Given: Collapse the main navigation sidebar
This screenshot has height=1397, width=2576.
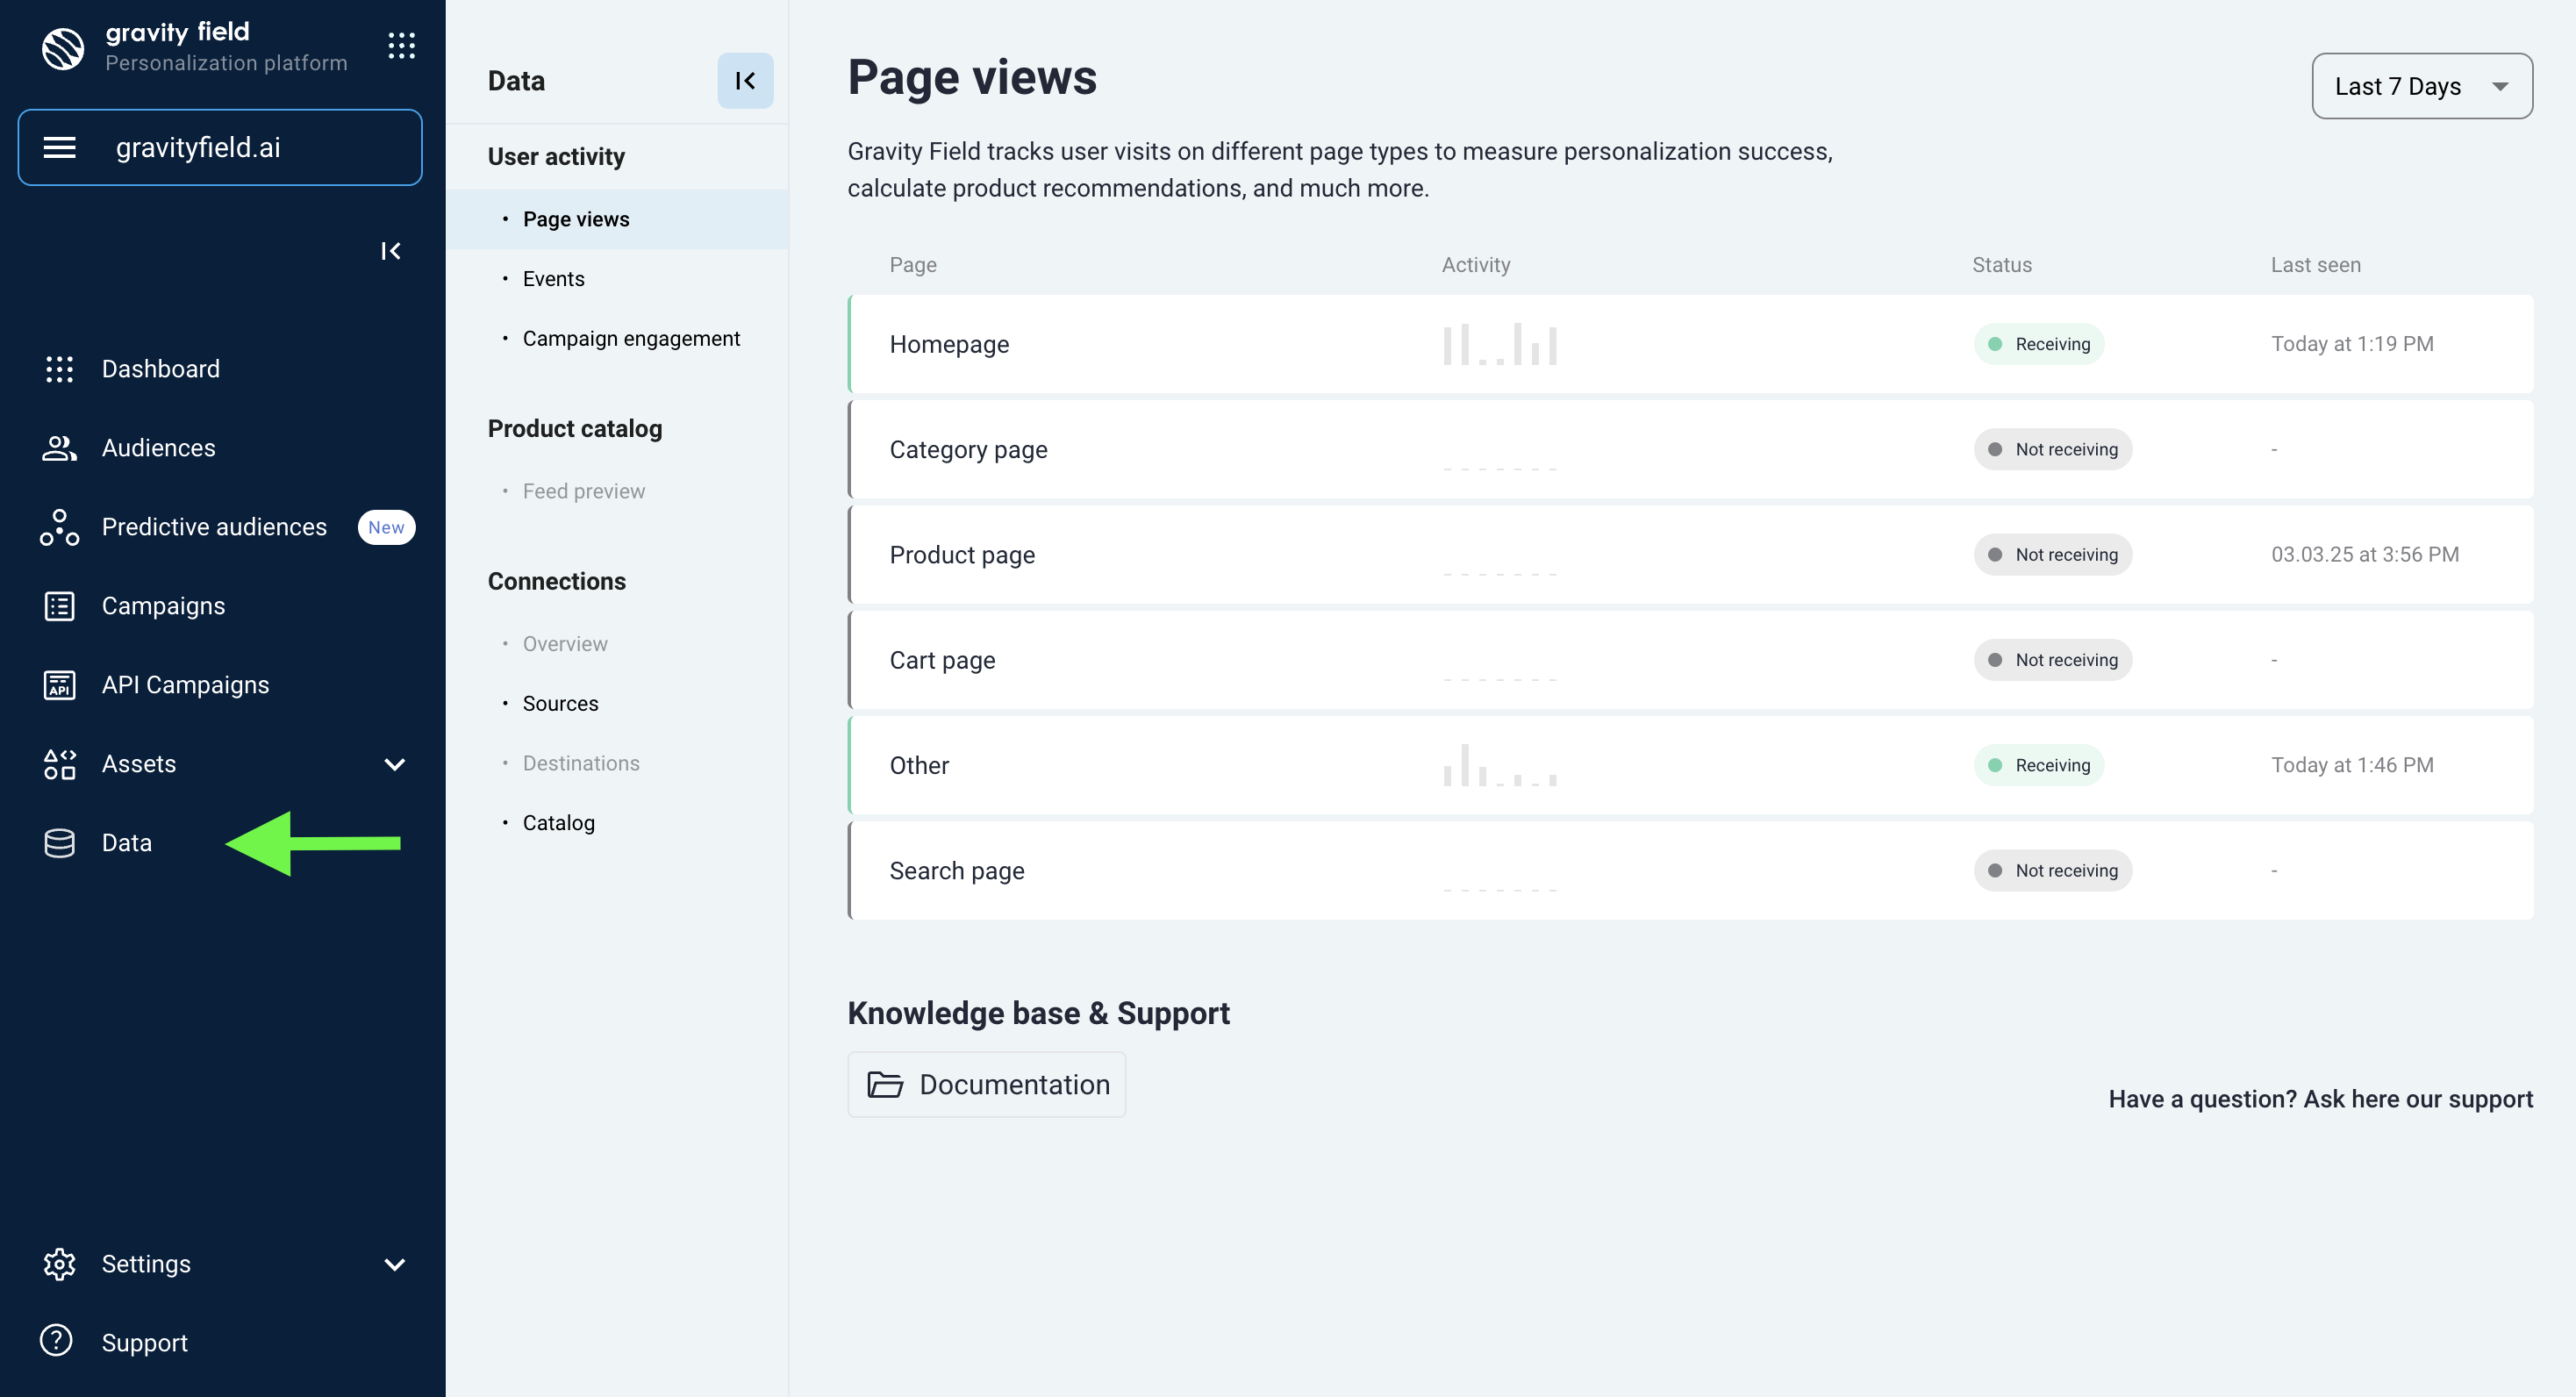Looking at the screenshot, I should click(x=391, y=251).
